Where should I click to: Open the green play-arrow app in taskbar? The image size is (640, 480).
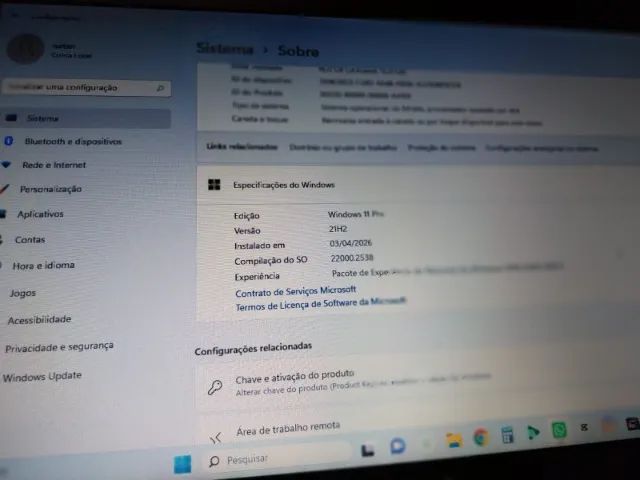533,432
